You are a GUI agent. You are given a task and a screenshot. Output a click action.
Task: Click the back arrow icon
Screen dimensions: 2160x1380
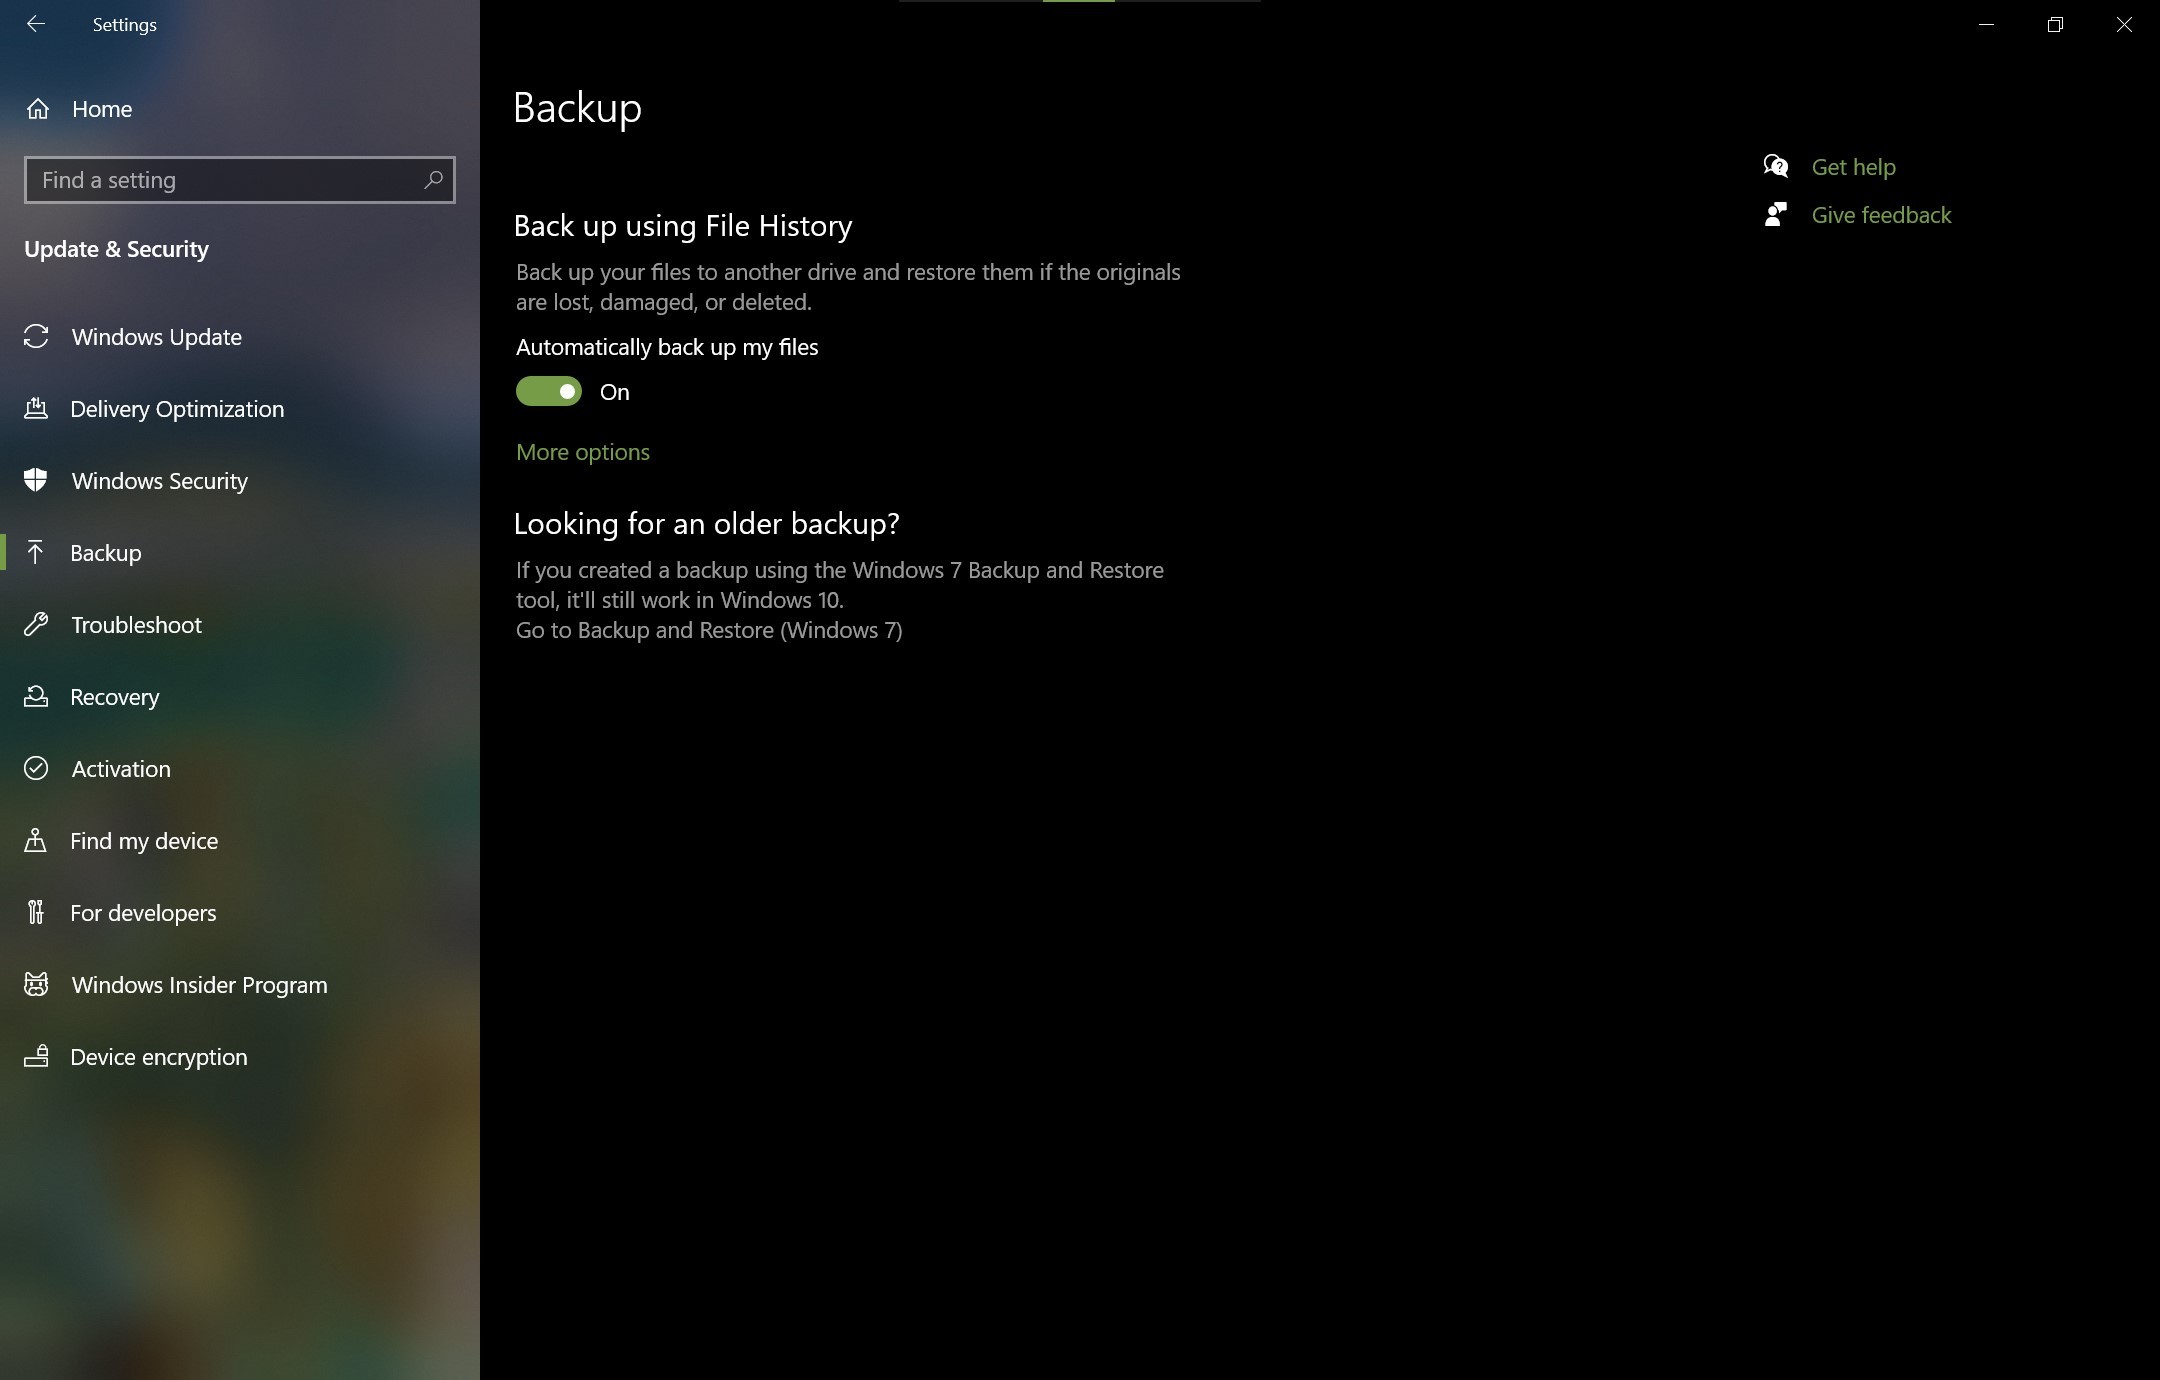pos(36,24)
